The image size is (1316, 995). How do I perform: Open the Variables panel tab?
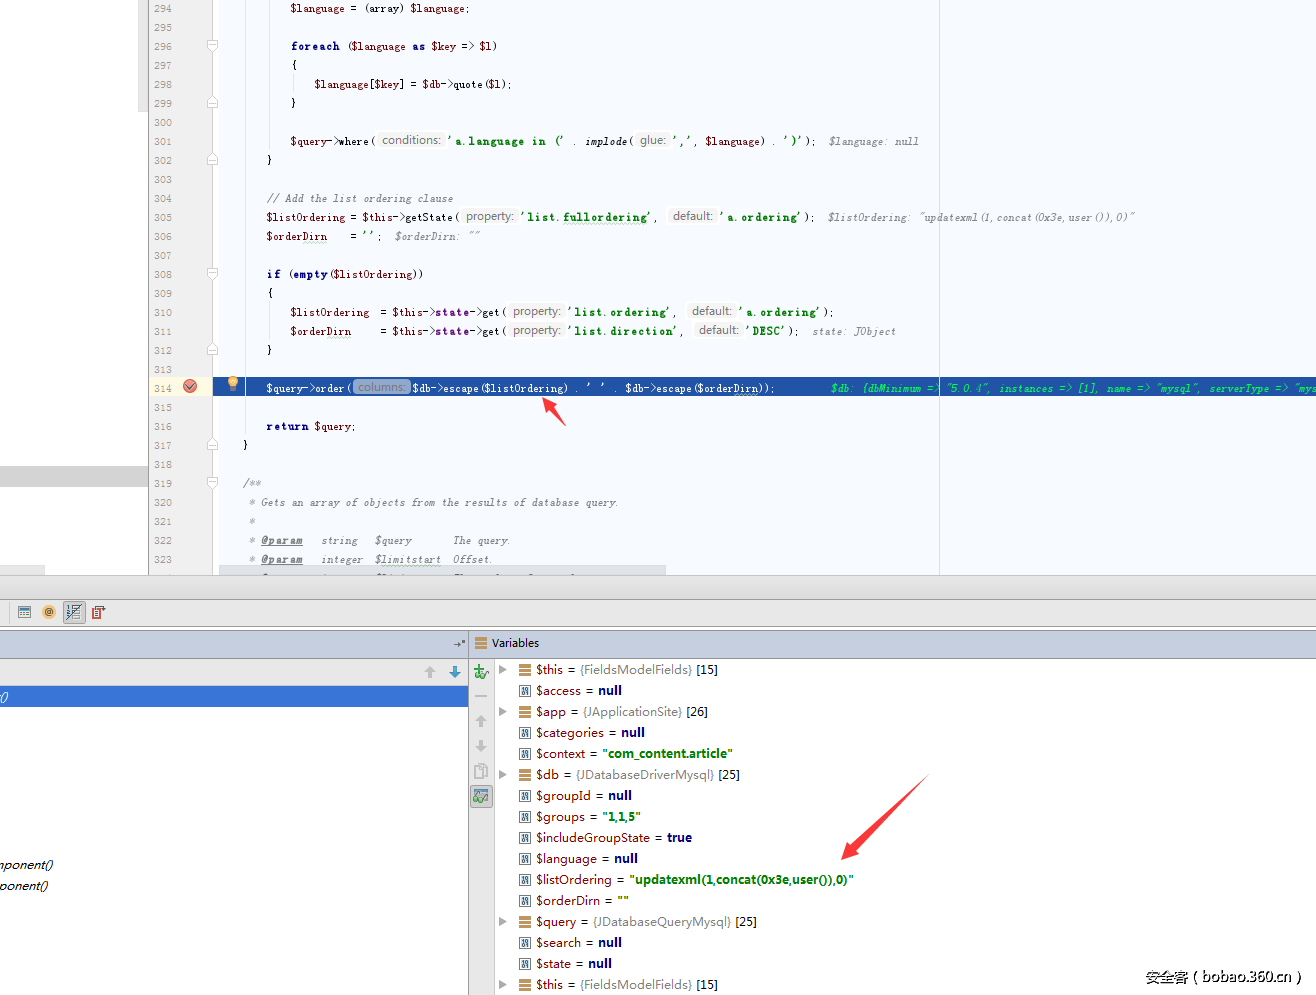pyautogui.click(x=514, y=643)
